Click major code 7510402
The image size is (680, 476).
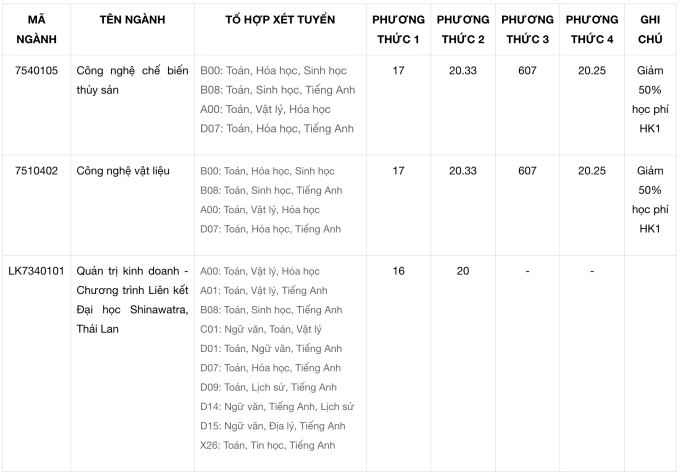(x=36, y=171)
